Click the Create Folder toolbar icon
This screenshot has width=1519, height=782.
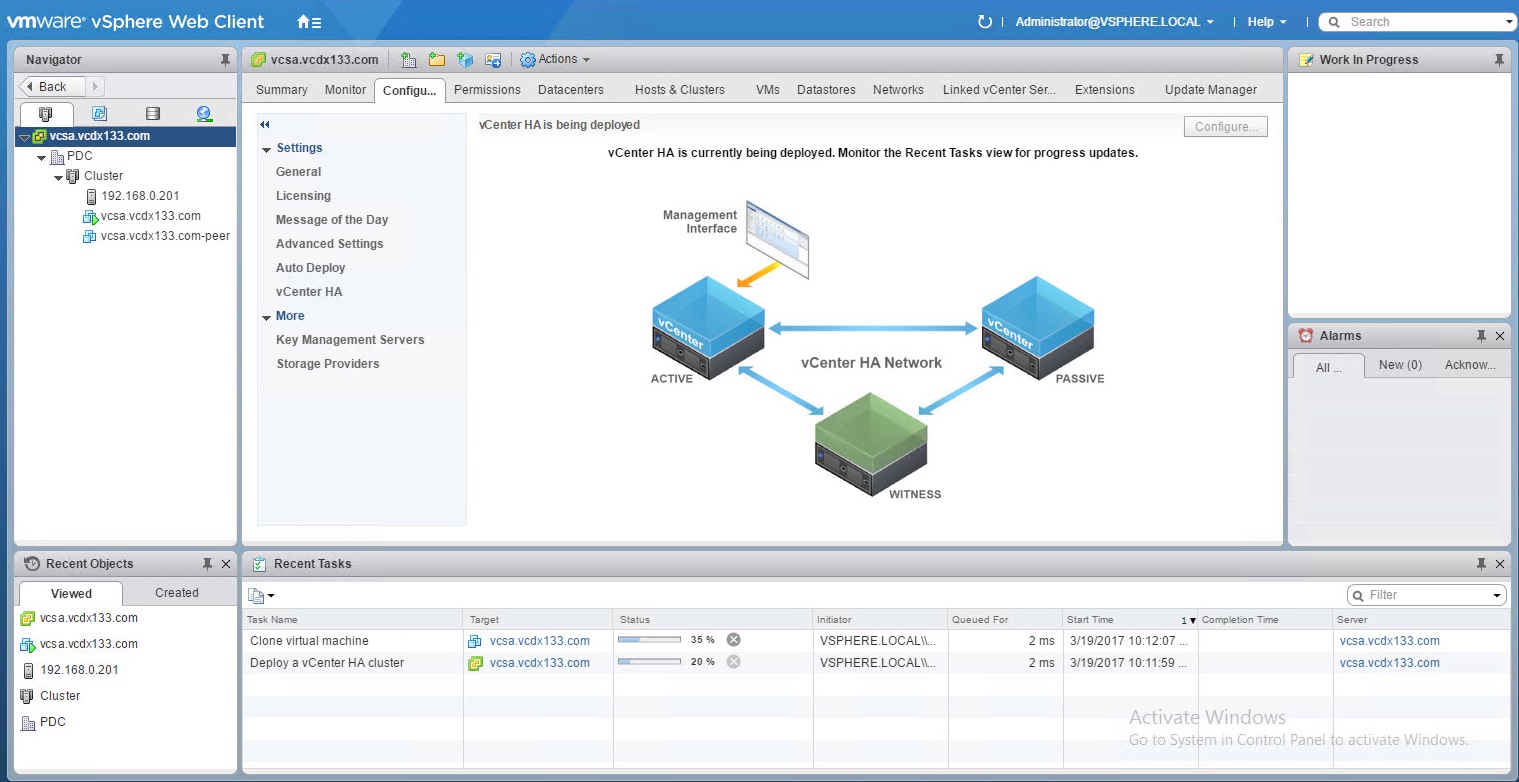tap(436, 60)
